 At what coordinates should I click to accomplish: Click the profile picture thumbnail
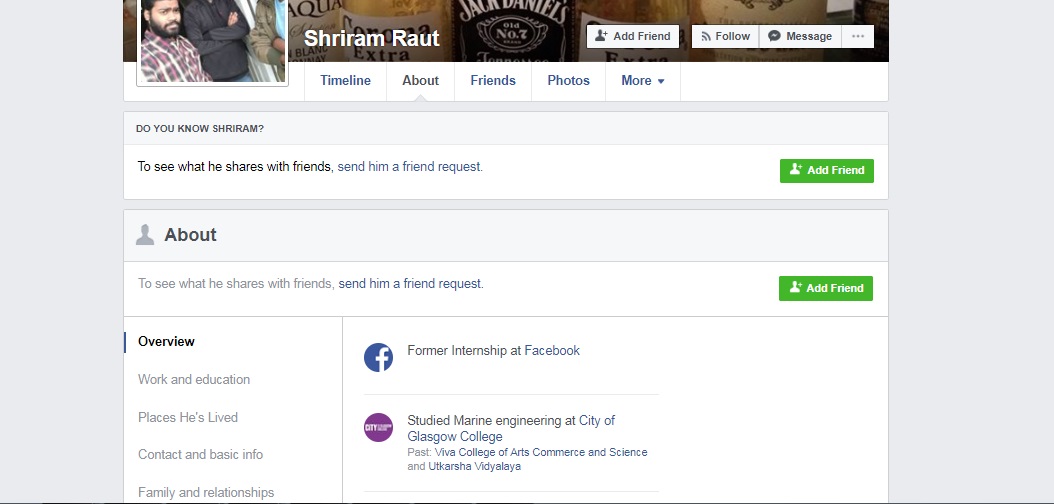[x=212, y=40]
